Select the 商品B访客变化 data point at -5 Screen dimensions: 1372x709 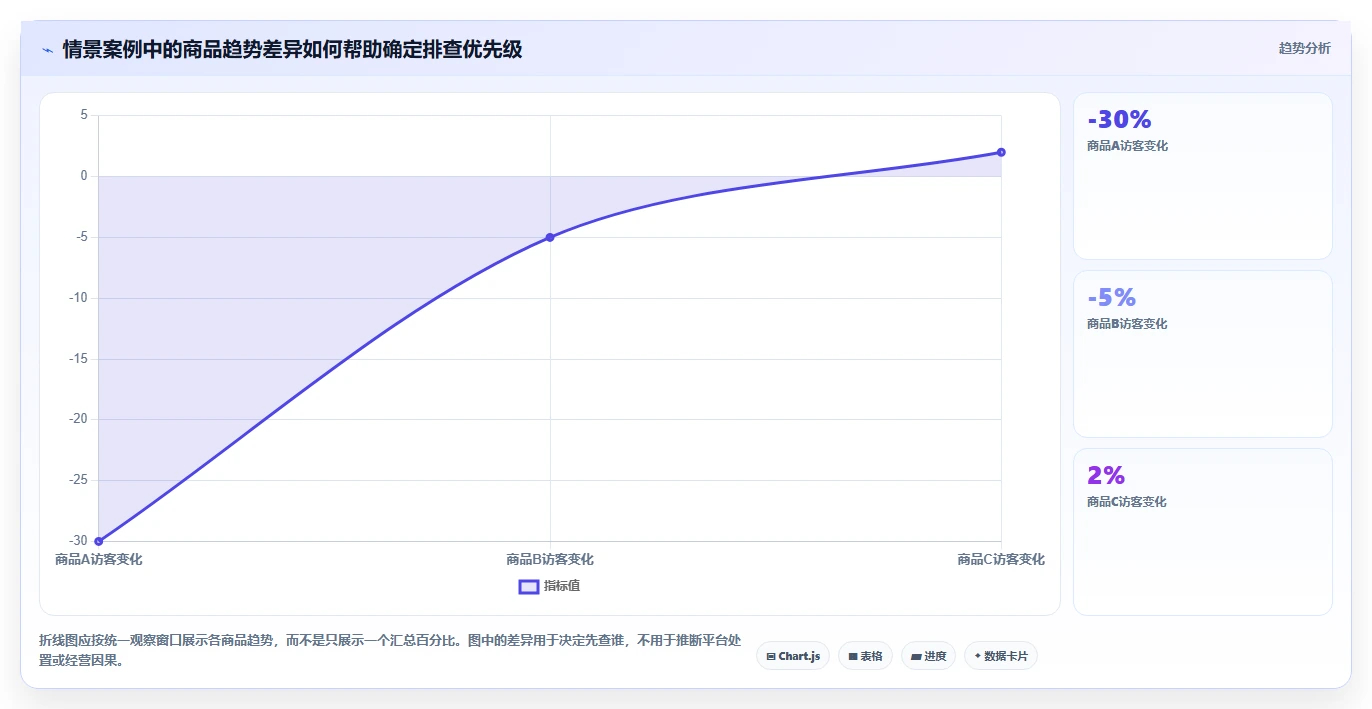click(x=550, y=237)
